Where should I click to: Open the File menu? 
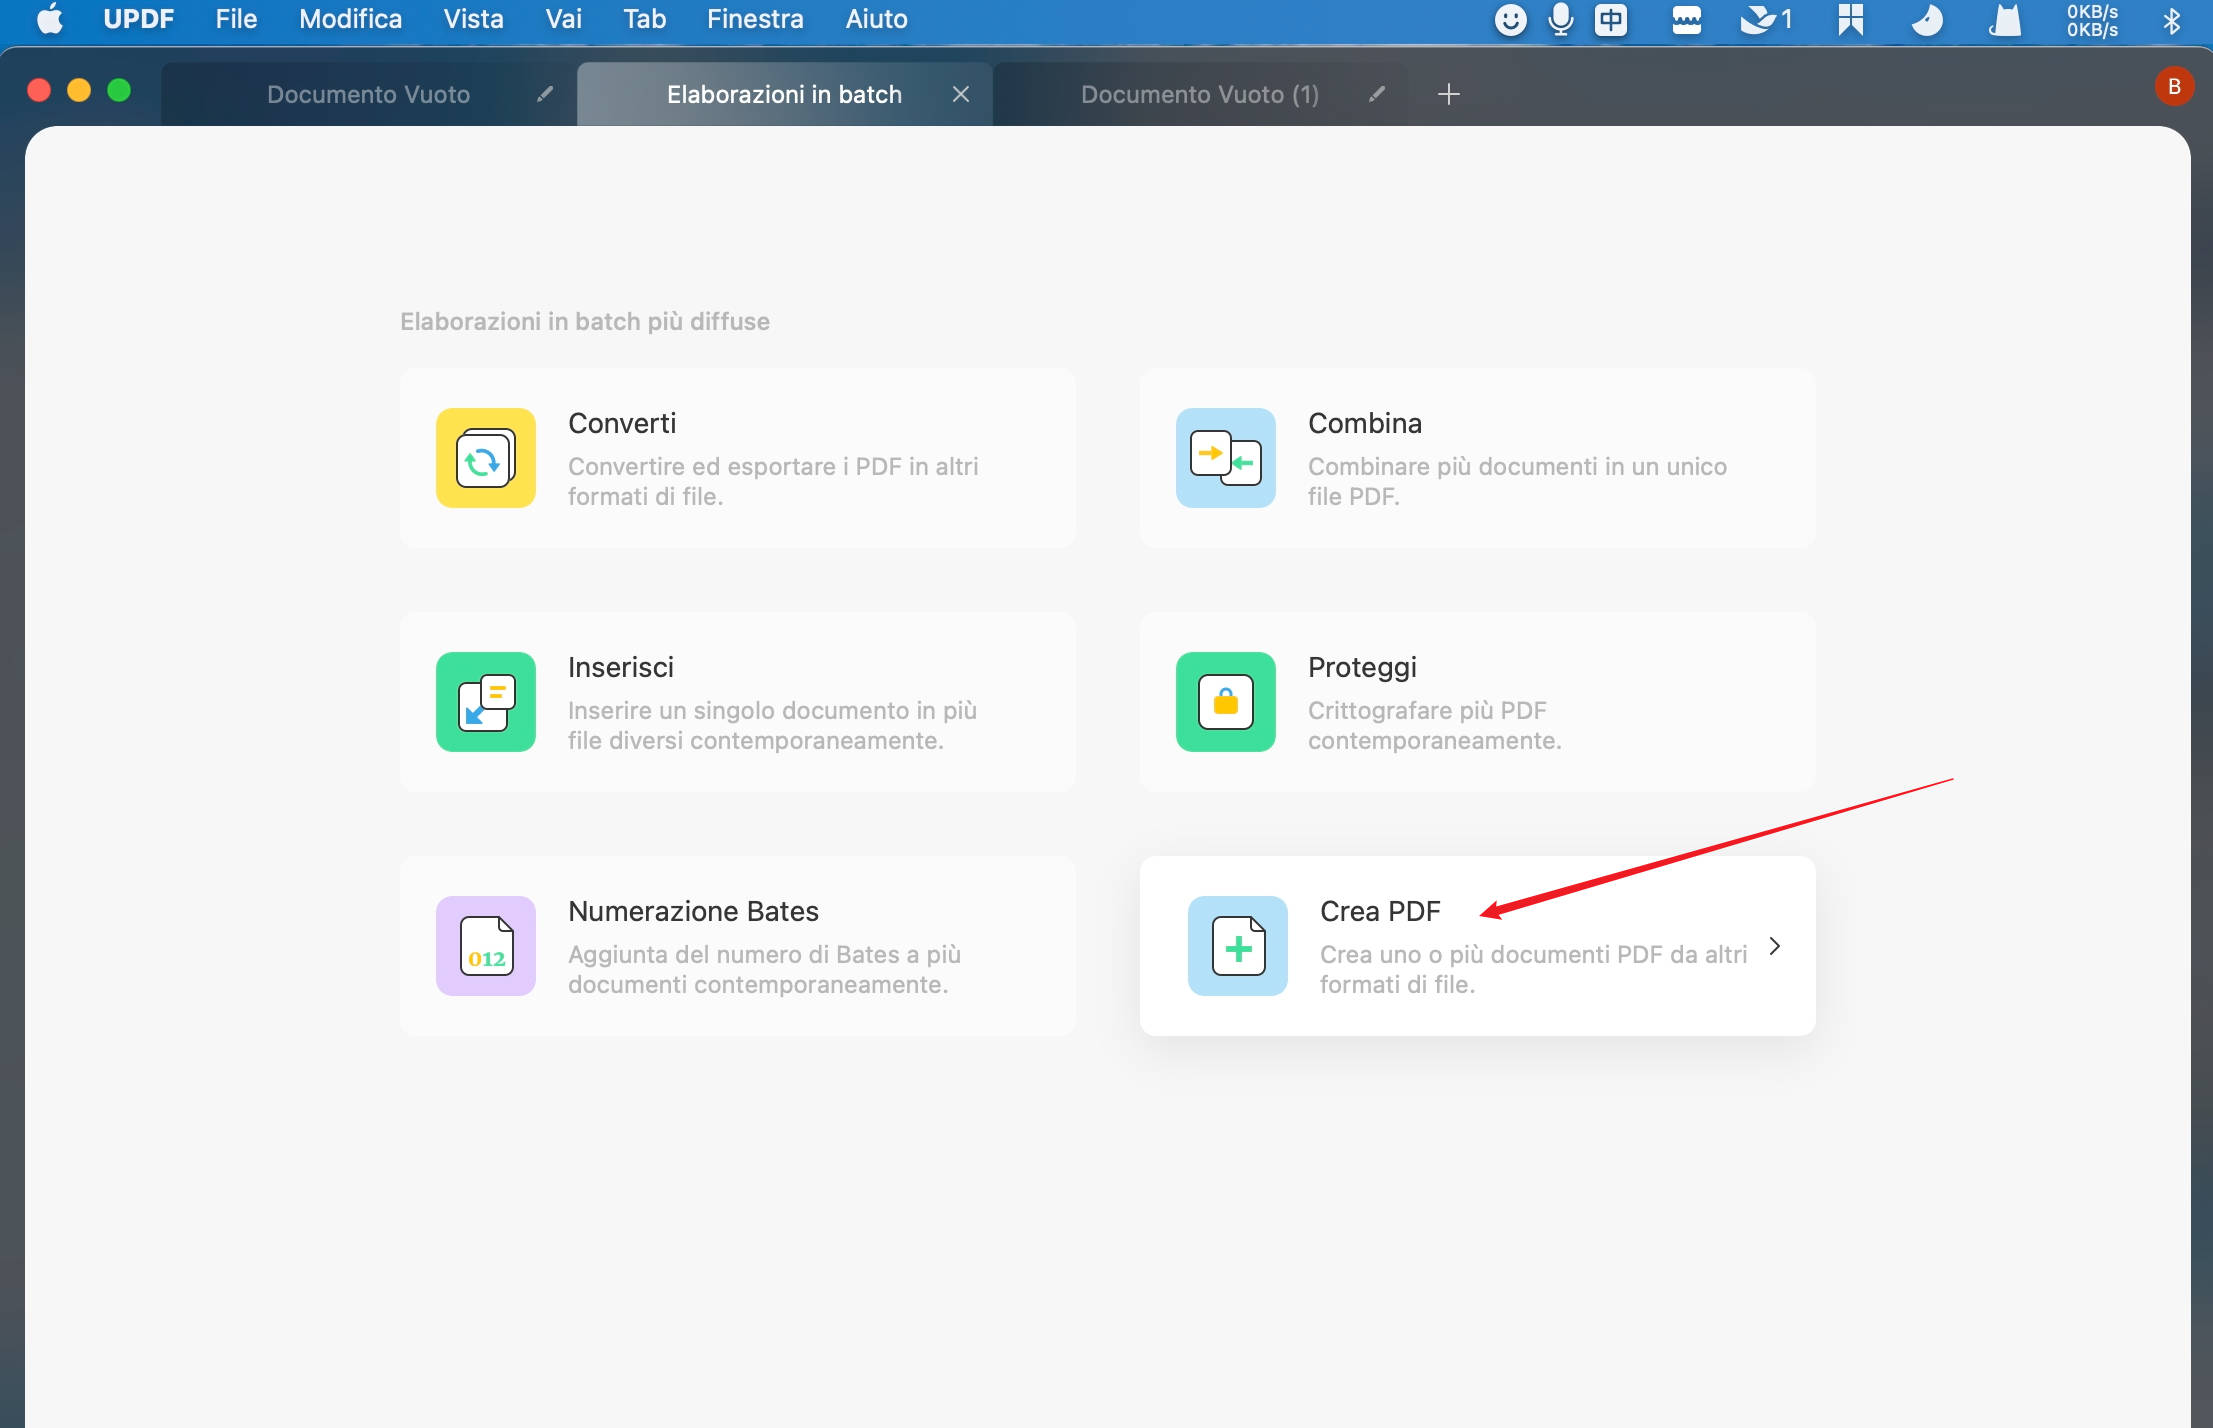[236, 19]
